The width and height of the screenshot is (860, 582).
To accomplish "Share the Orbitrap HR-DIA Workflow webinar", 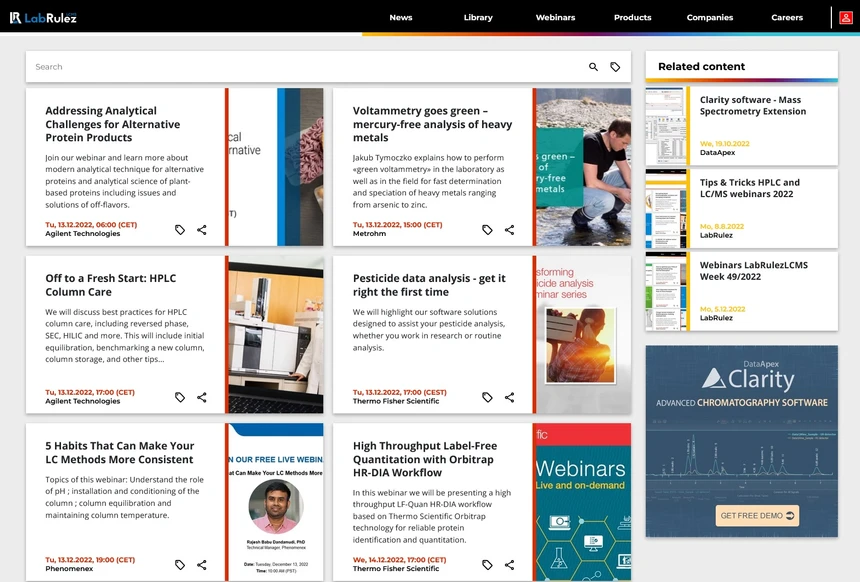I will coord(510,564).
